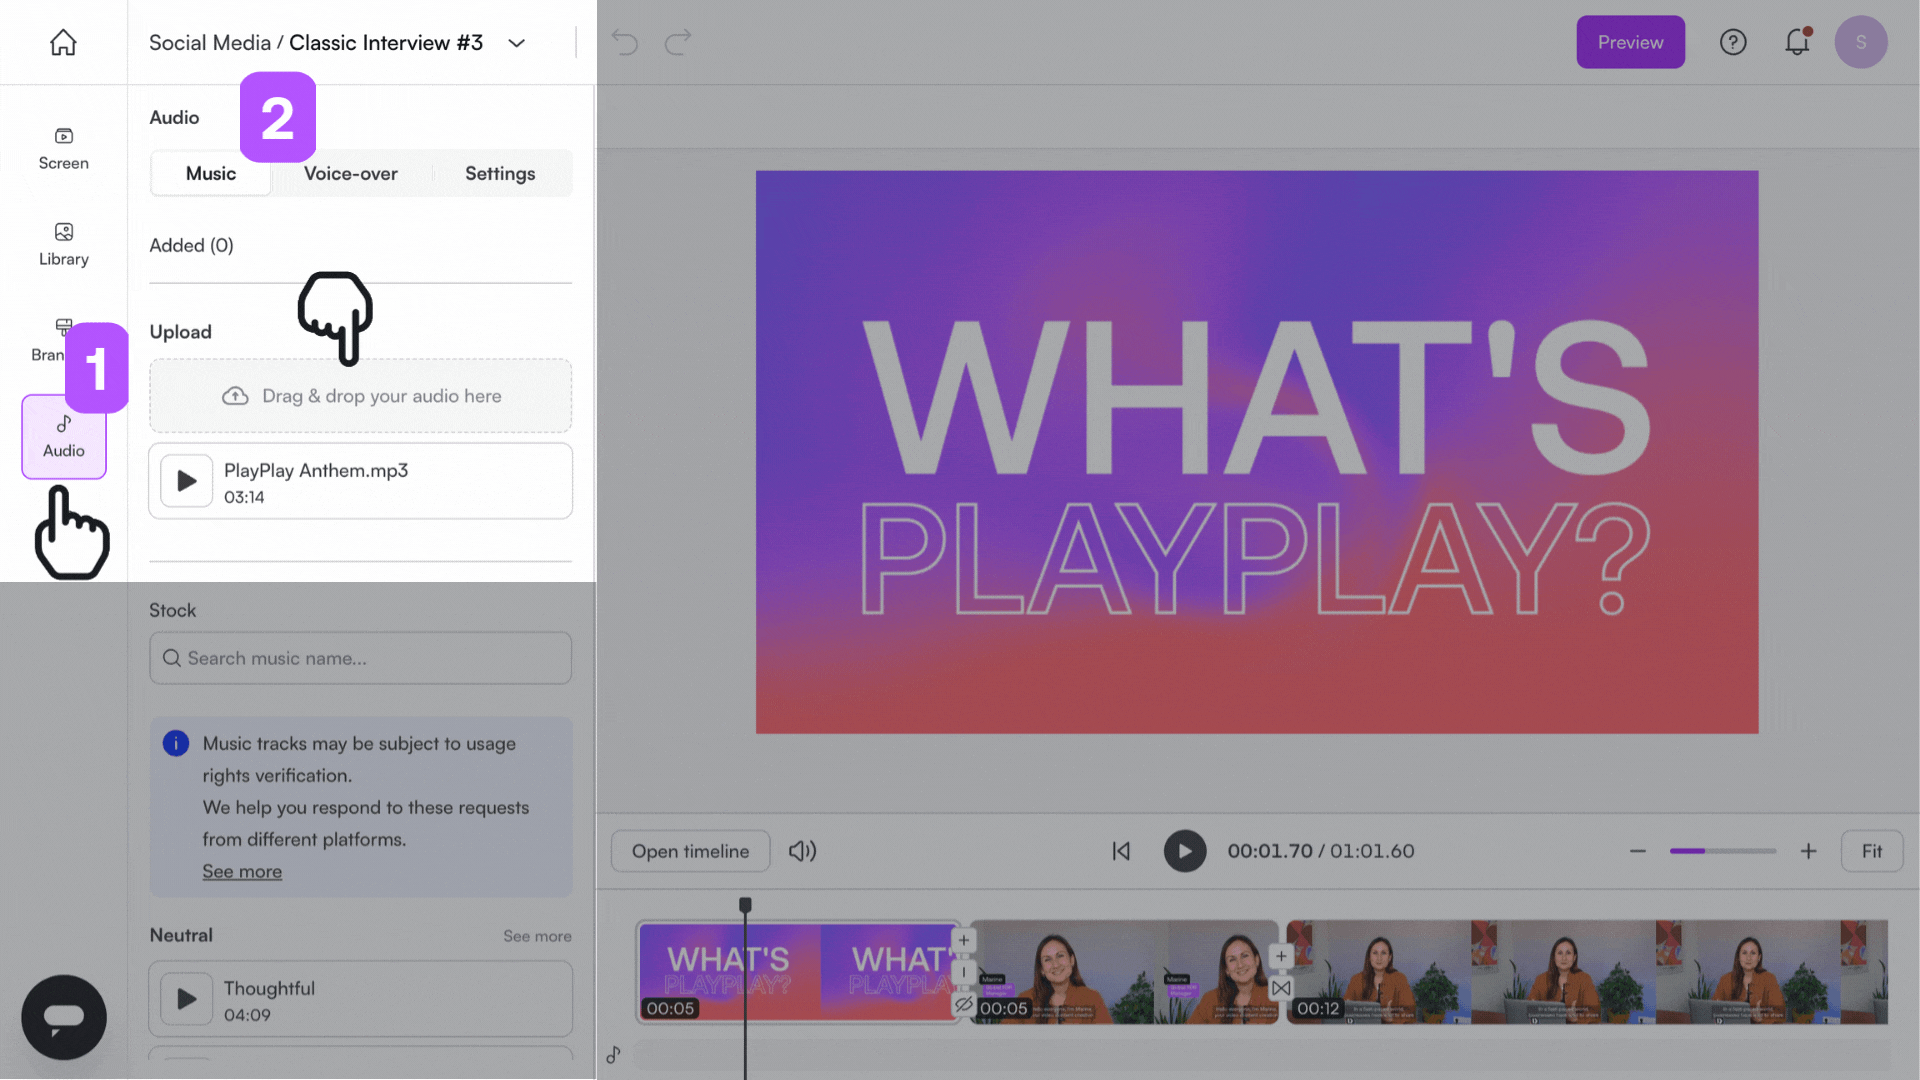
Task: Add a screen after the second clip
Action: coord(1281,956)
